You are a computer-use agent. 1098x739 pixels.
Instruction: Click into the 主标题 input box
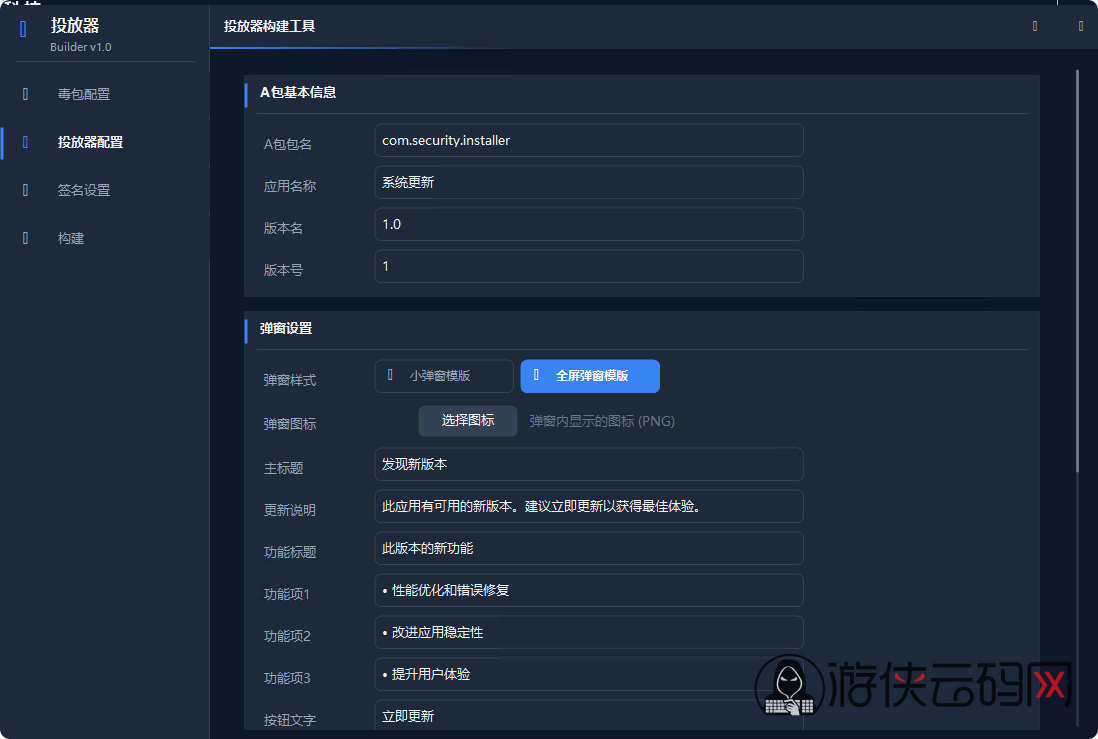pyautogui.click(x=588, y=464)
